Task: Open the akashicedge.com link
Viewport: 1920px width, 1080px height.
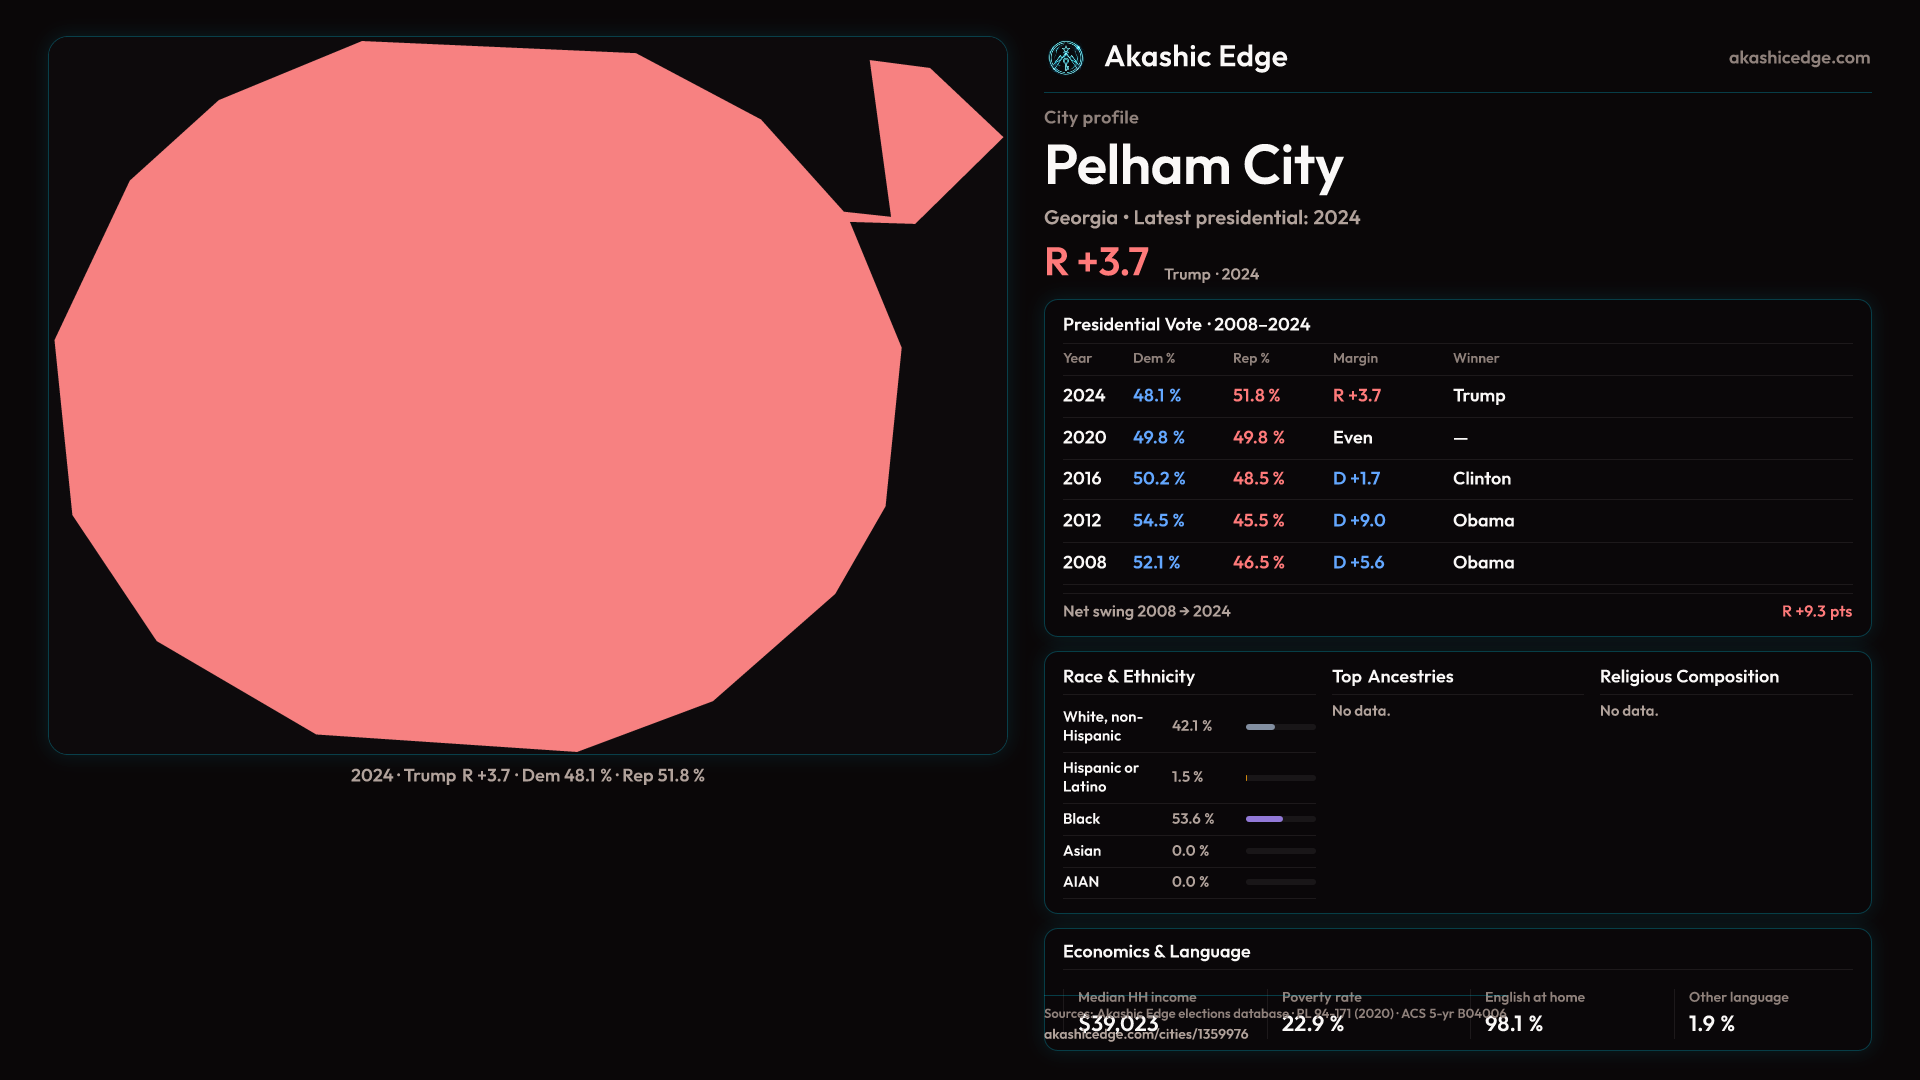Action: pos(1798,58)
